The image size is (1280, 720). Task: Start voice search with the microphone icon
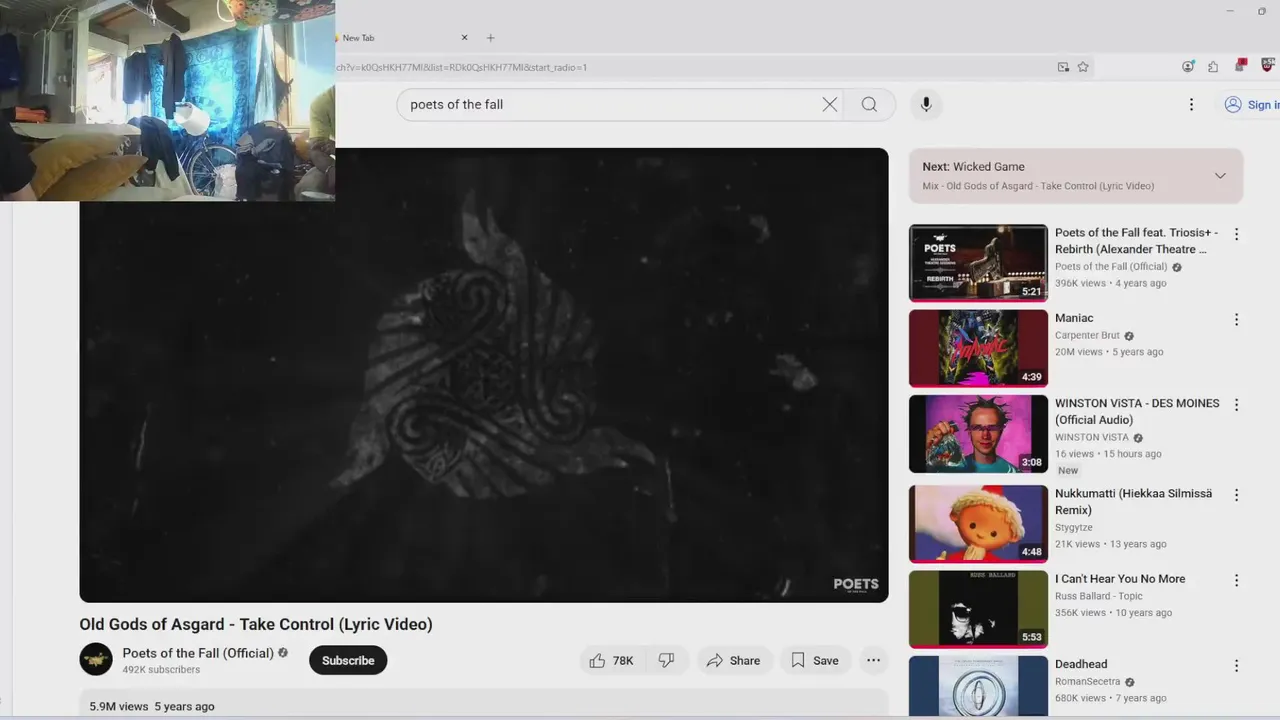pos(926,104)
